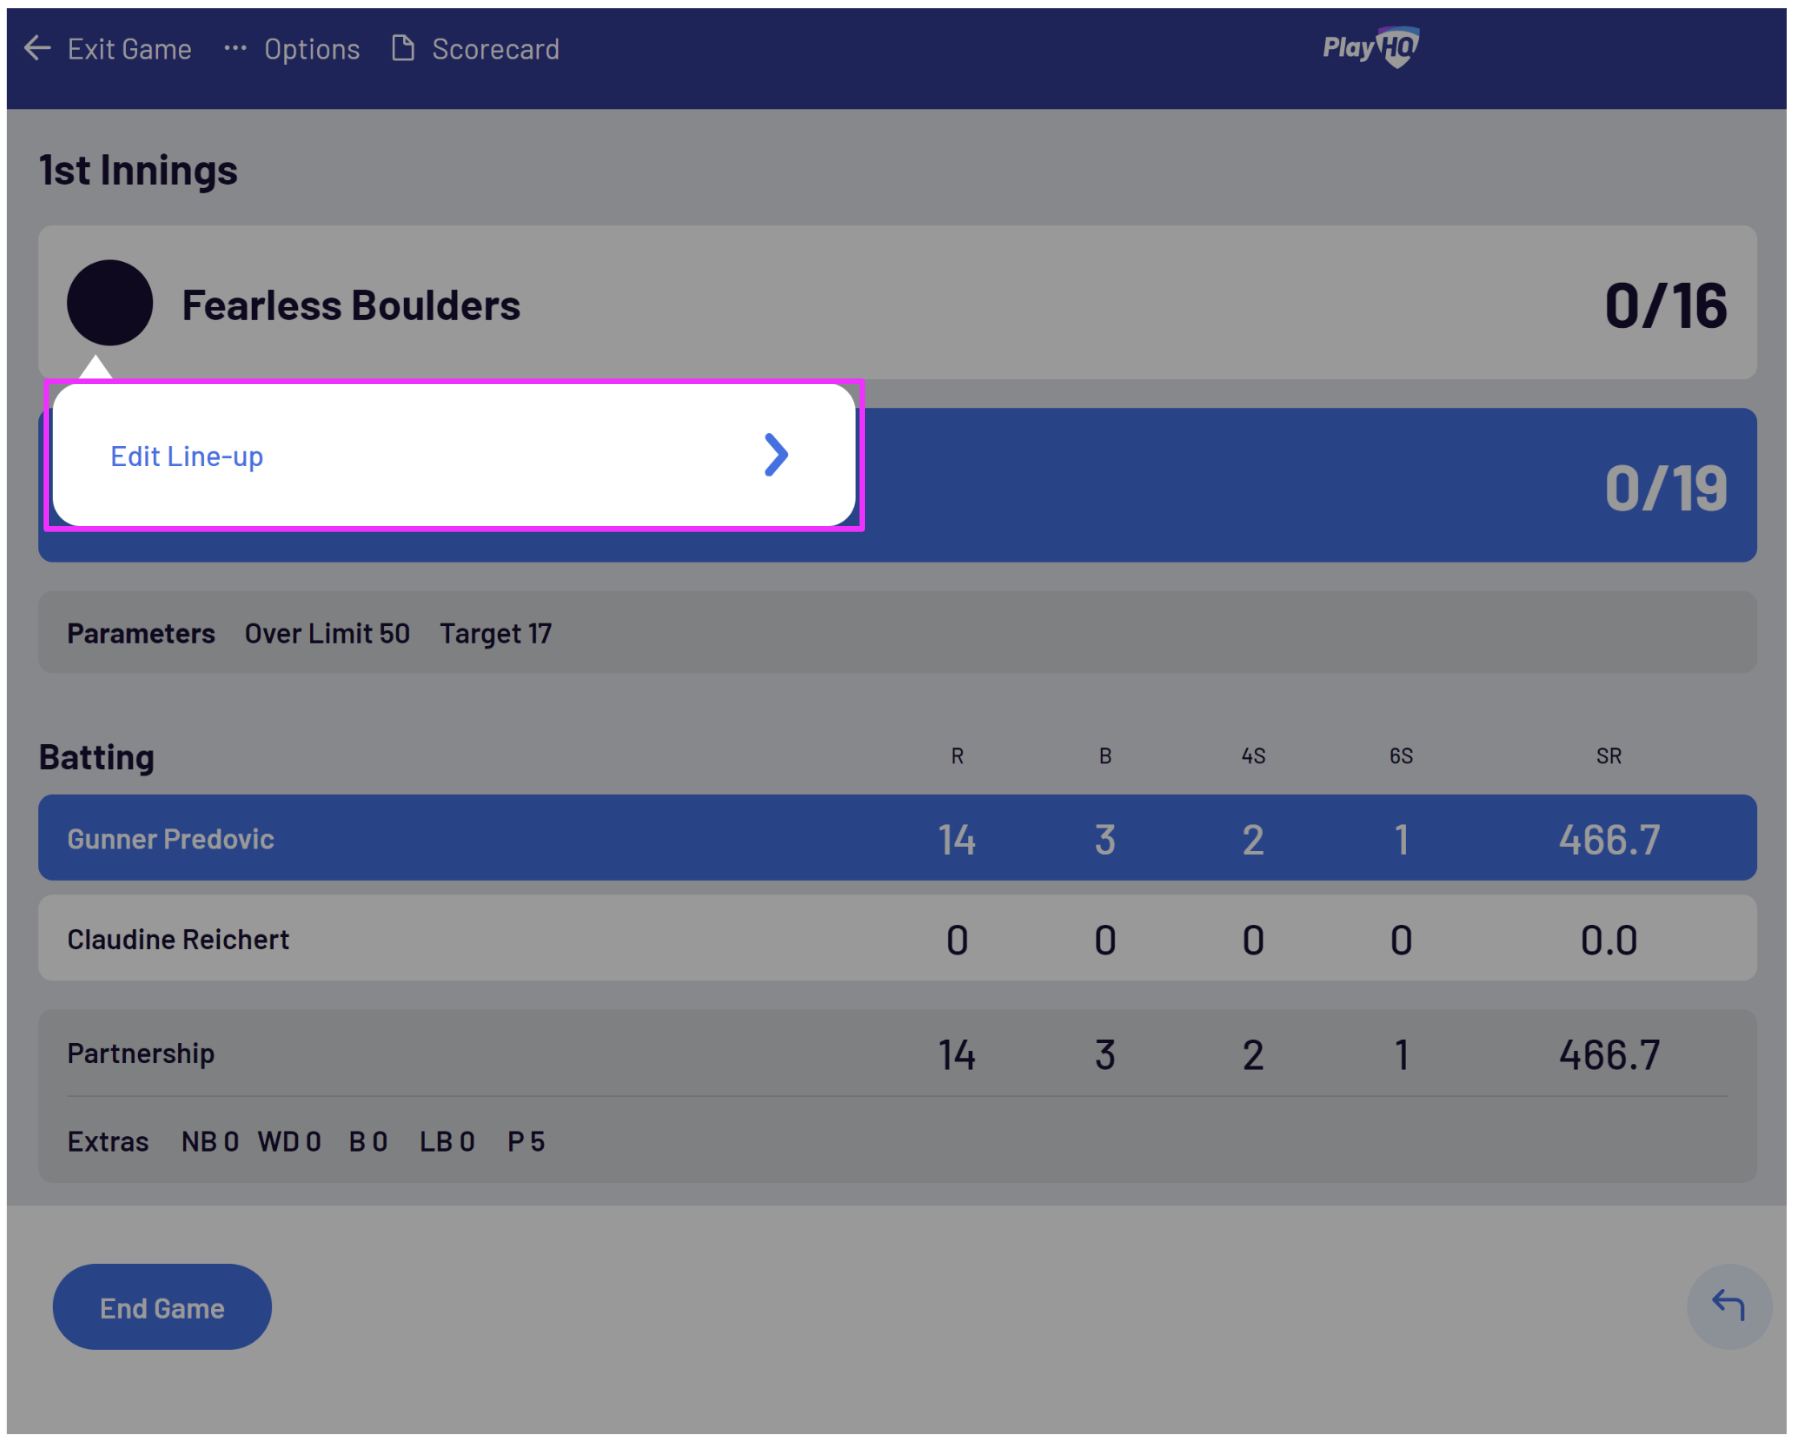Click the Scorecard document icon
The image size is (1808, 1445).
pos(403,48)
